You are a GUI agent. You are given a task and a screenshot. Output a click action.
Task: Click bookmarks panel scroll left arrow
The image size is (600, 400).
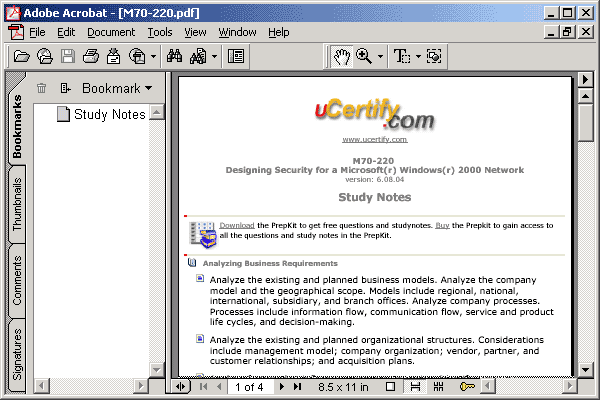(x=41, y=386)
